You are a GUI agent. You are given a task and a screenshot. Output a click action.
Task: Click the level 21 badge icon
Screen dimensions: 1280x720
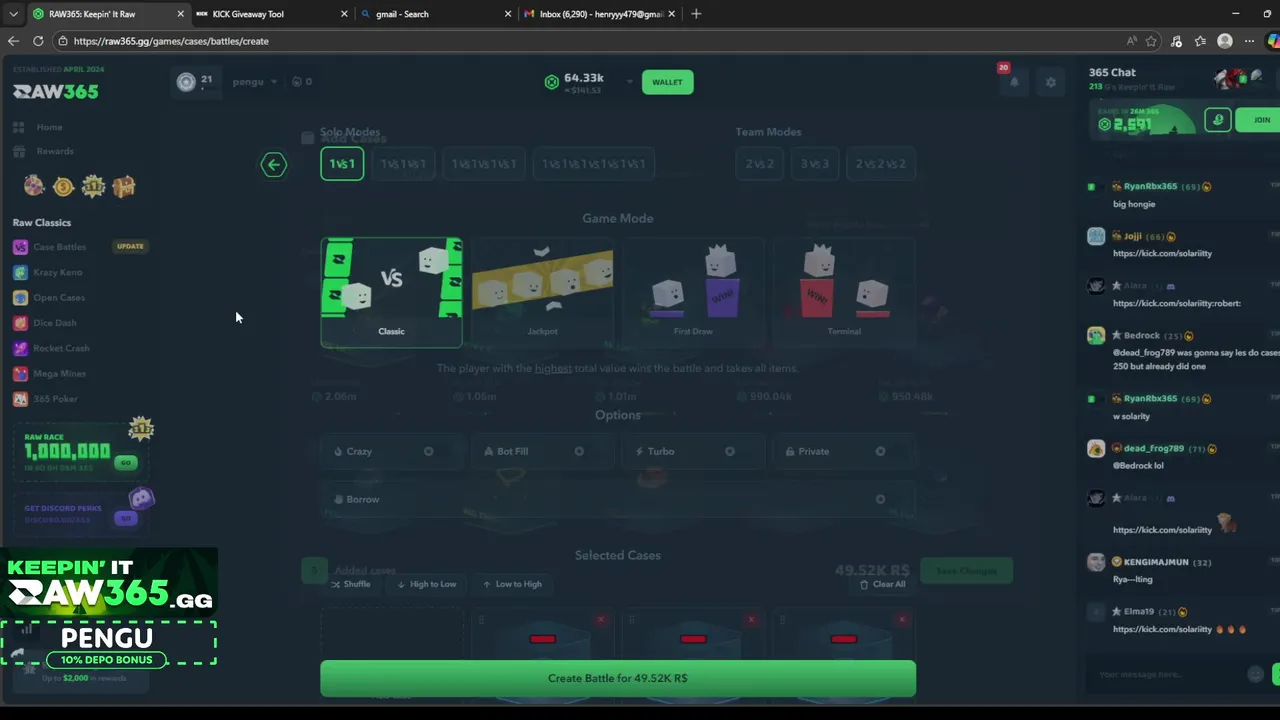pos(186,82)
